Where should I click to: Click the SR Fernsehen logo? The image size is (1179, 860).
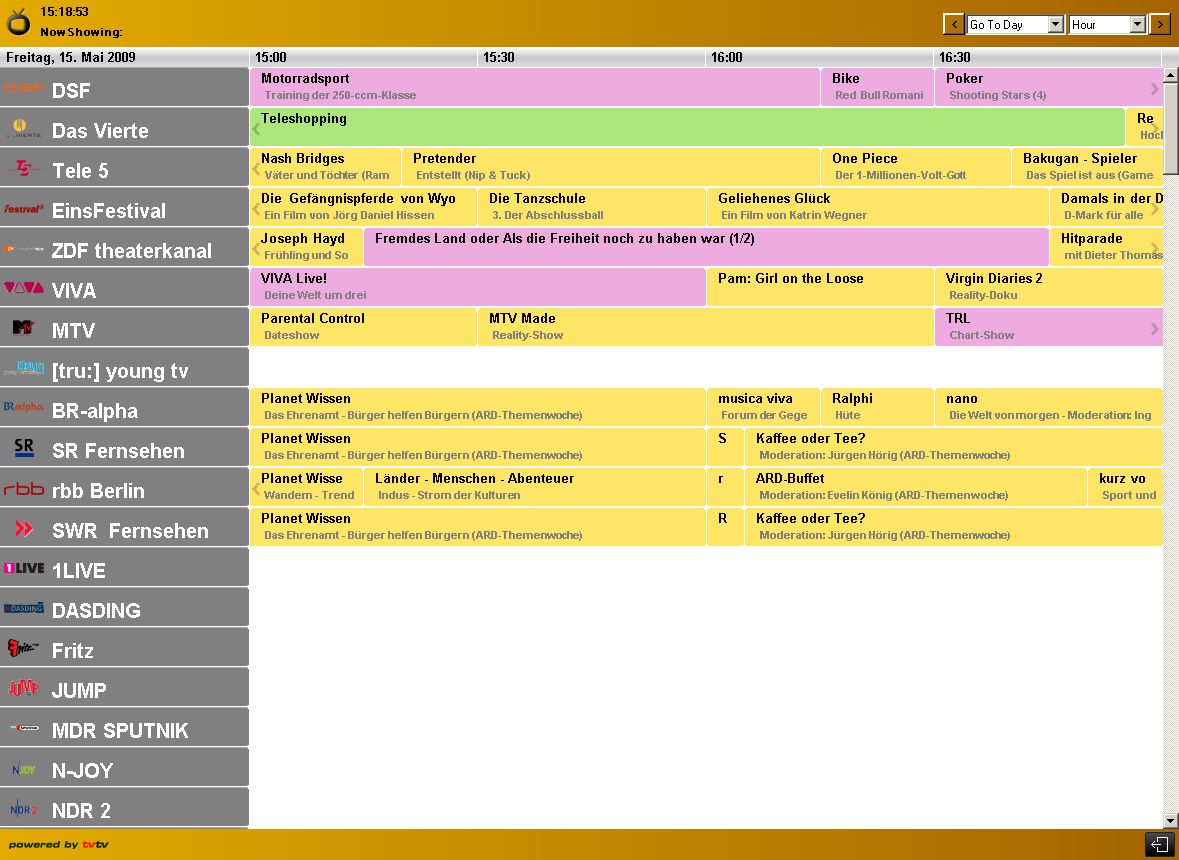pos(23,449)
